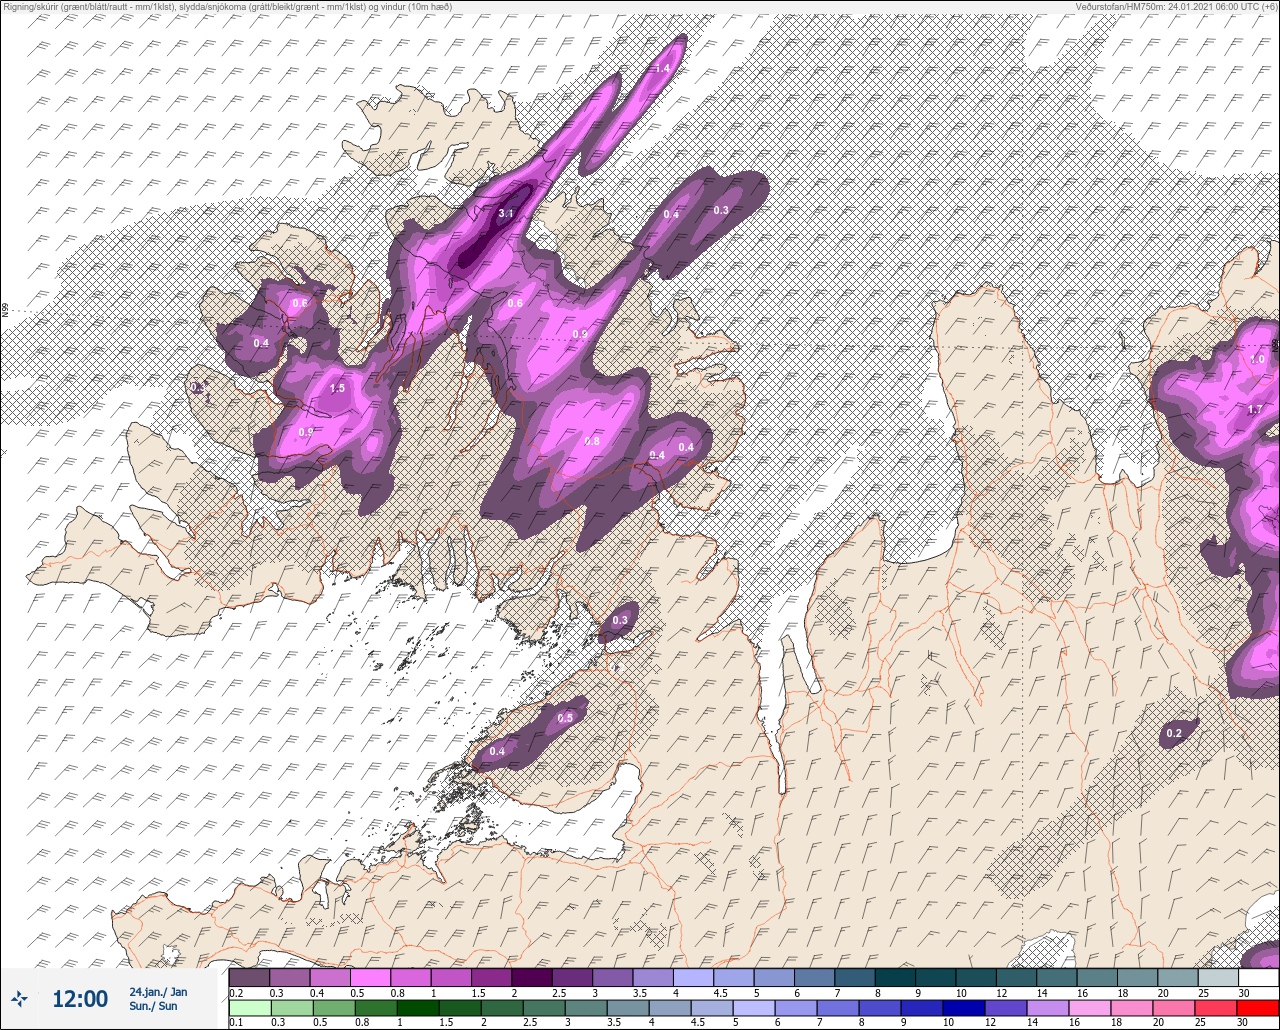The height and width of the screenshot is (1030, 1280).
Task: Click the 0.8 precipitation value on the map
Action: click(x=592, y=441)
